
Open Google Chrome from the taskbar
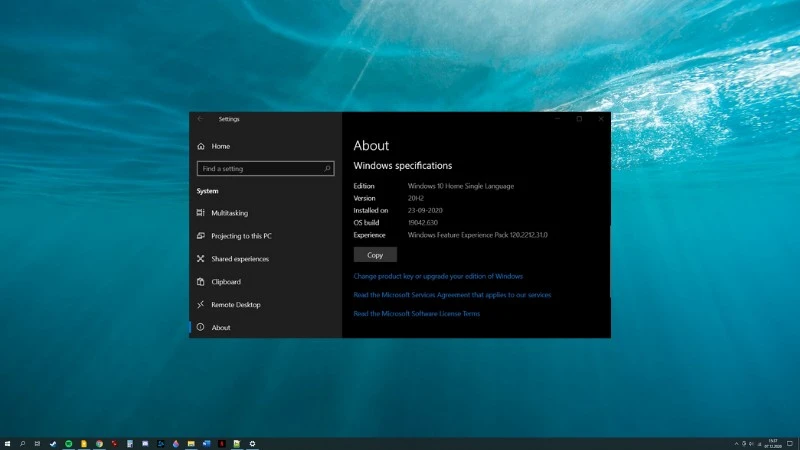coord(99,444)
